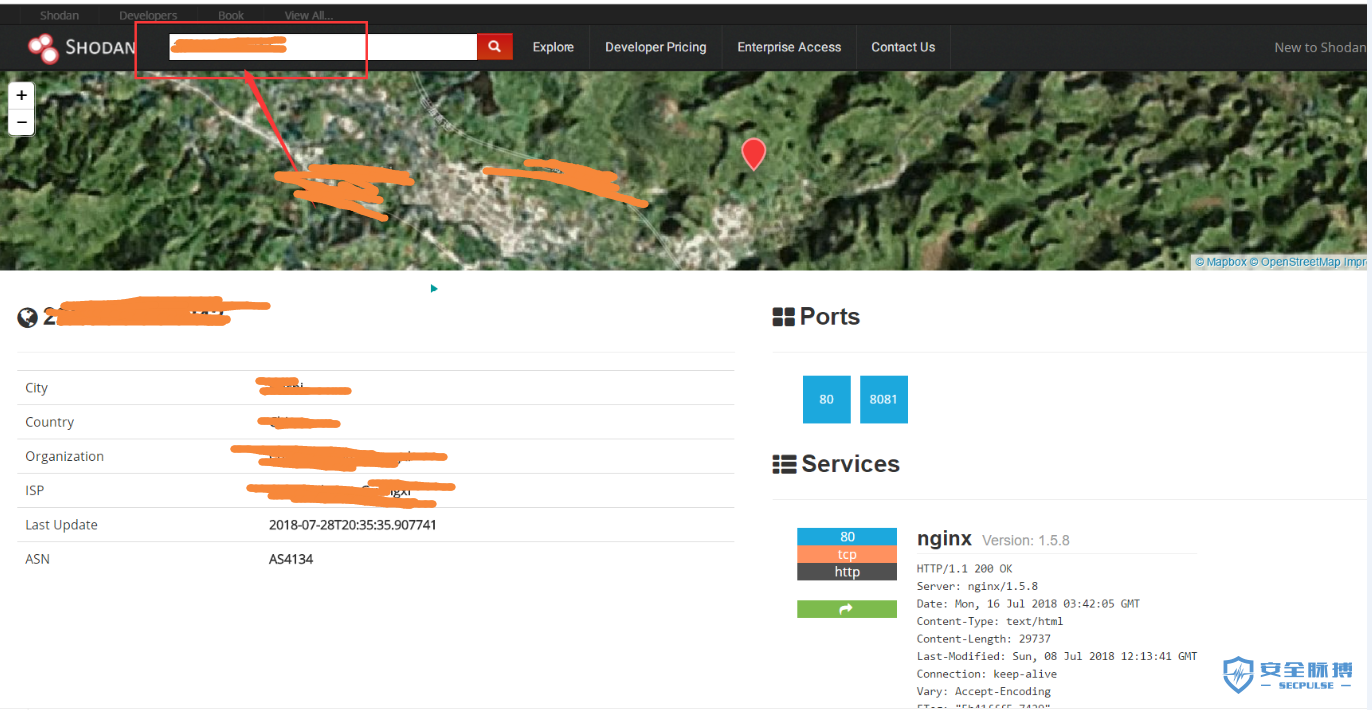The image size is (1372, 710).
Task: Click the green share arrow under port 80 service
Action: (846, 608)
